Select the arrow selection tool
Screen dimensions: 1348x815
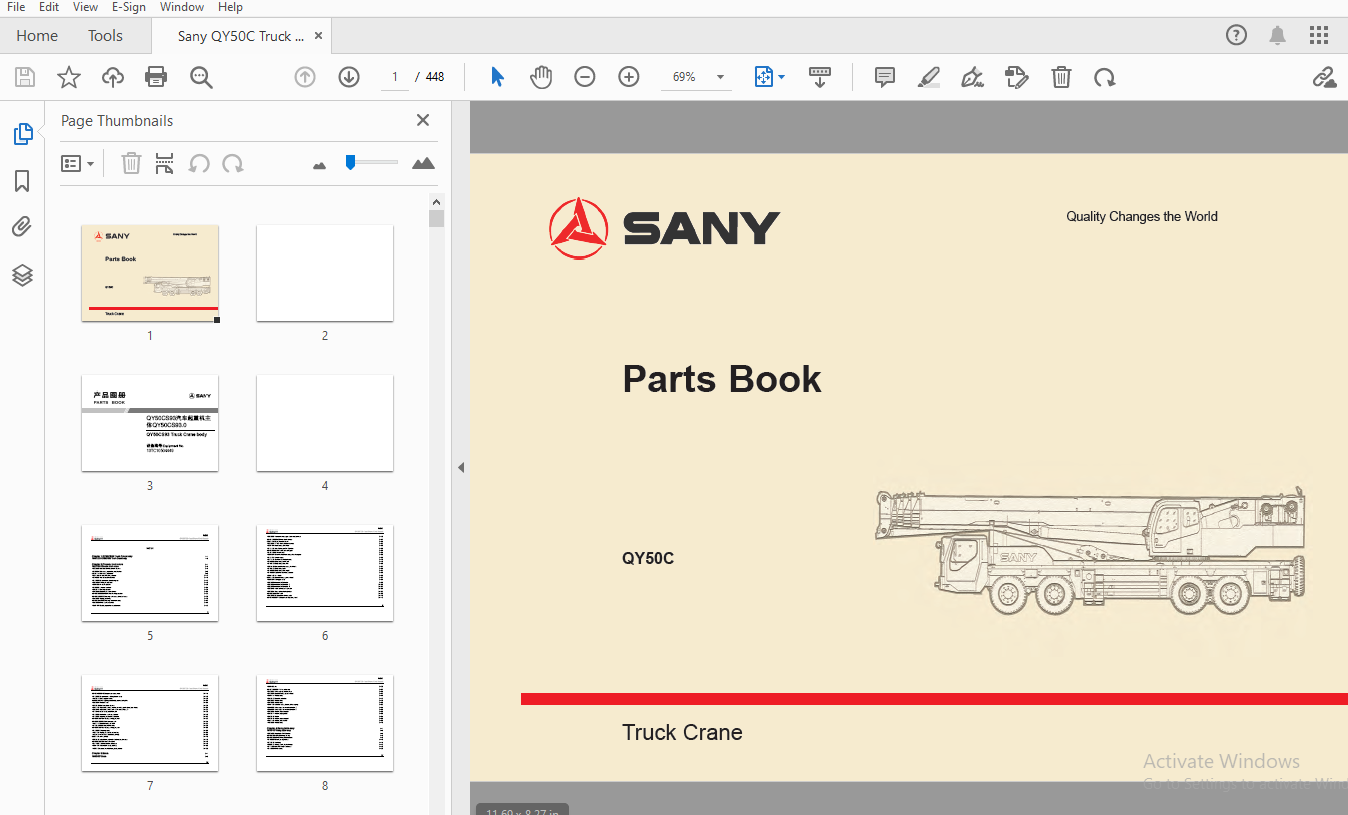pyautogui.click(x=497, y=77)
